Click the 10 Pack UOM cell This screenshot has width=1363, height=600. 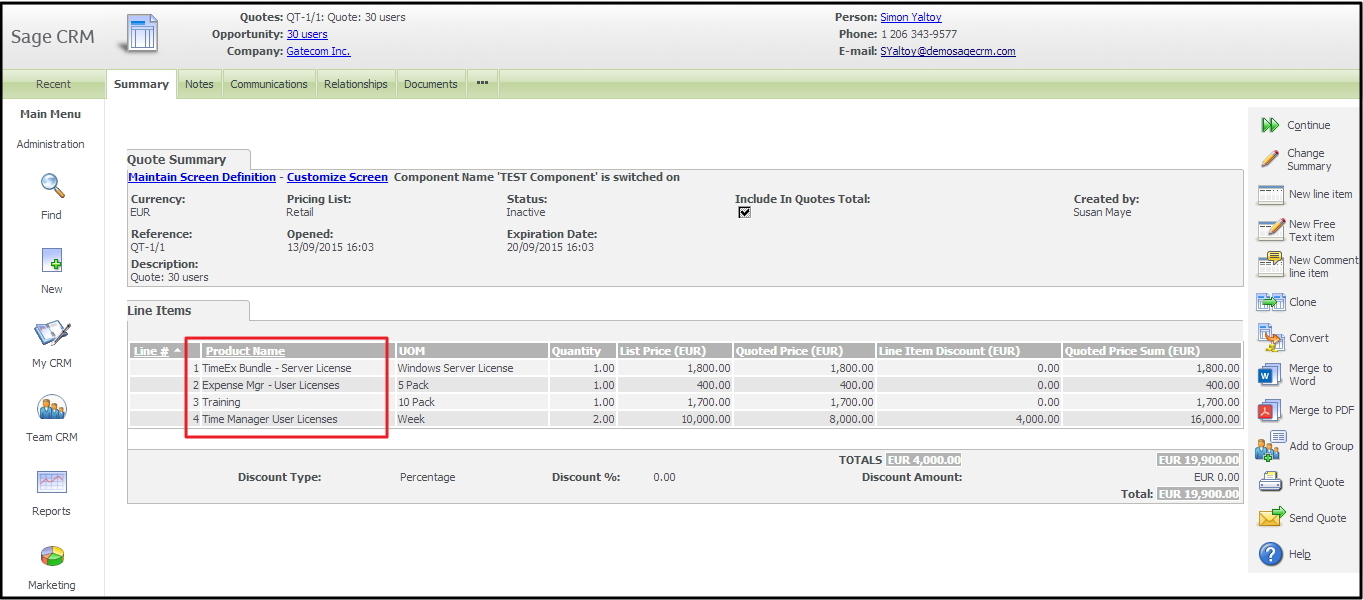[x=472, y=402]
